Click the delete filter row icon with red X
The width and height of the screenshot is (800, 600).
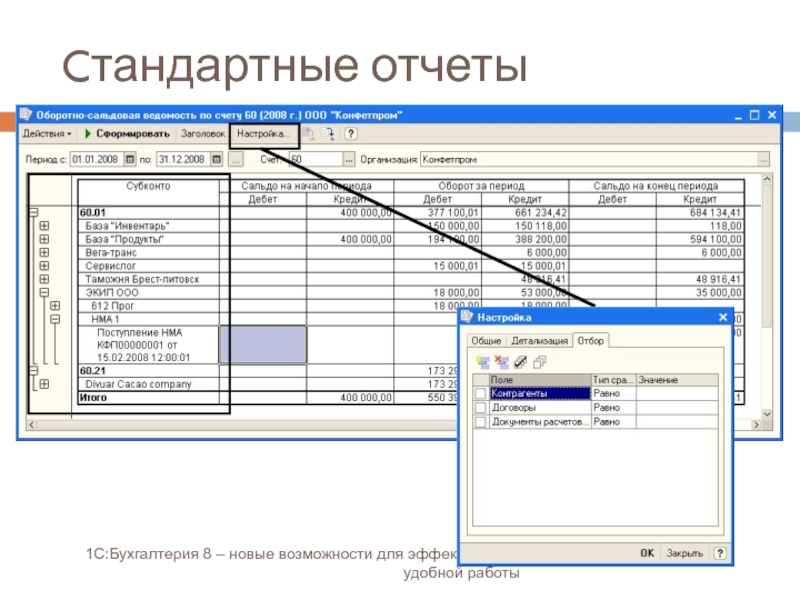[502, 362]
